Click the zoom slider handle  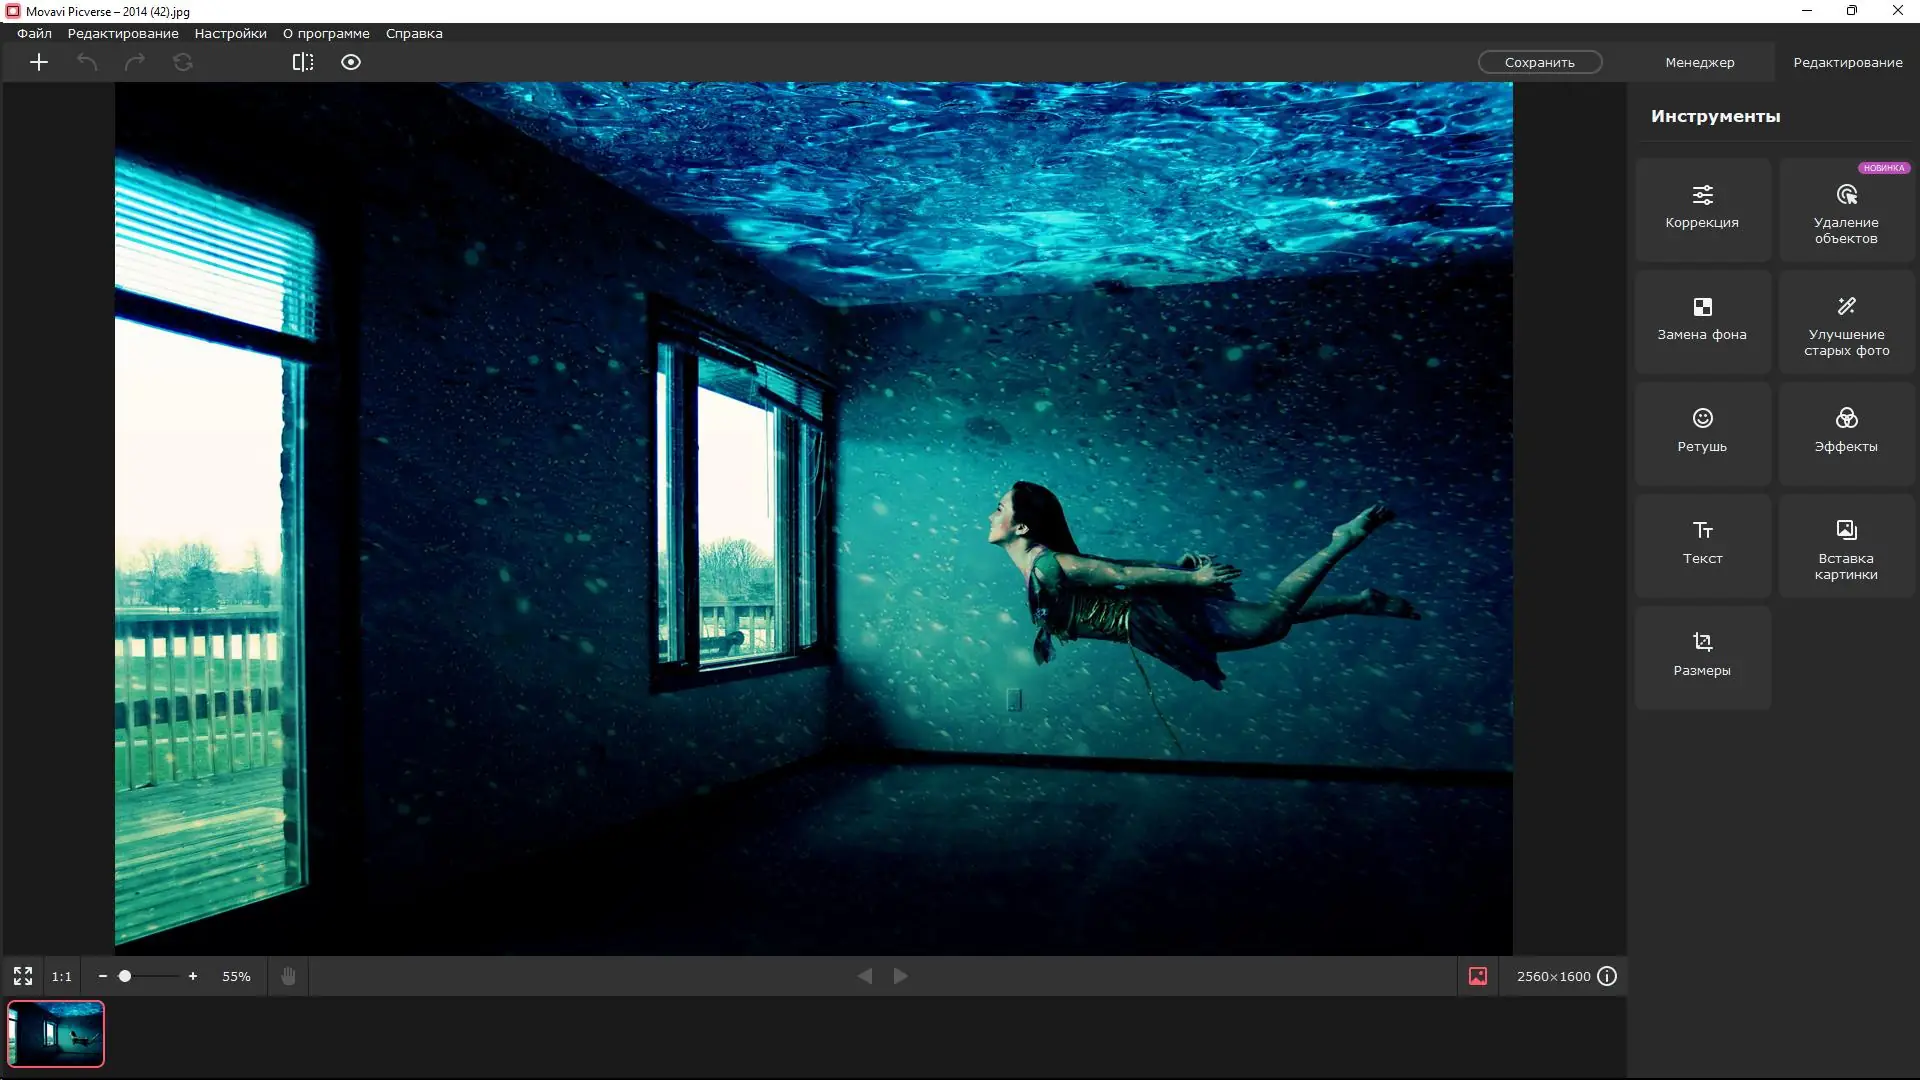[125, 976]
